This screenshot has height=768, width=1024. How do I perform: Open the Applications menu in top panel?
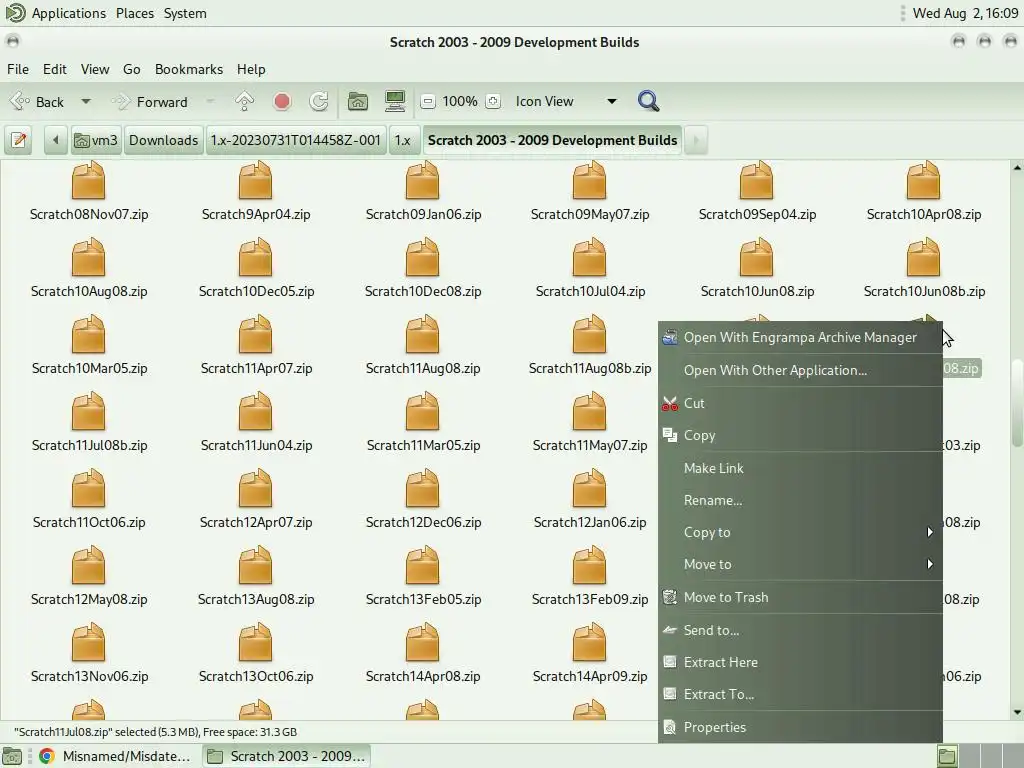pyautogui.click(x=69, y=13)
